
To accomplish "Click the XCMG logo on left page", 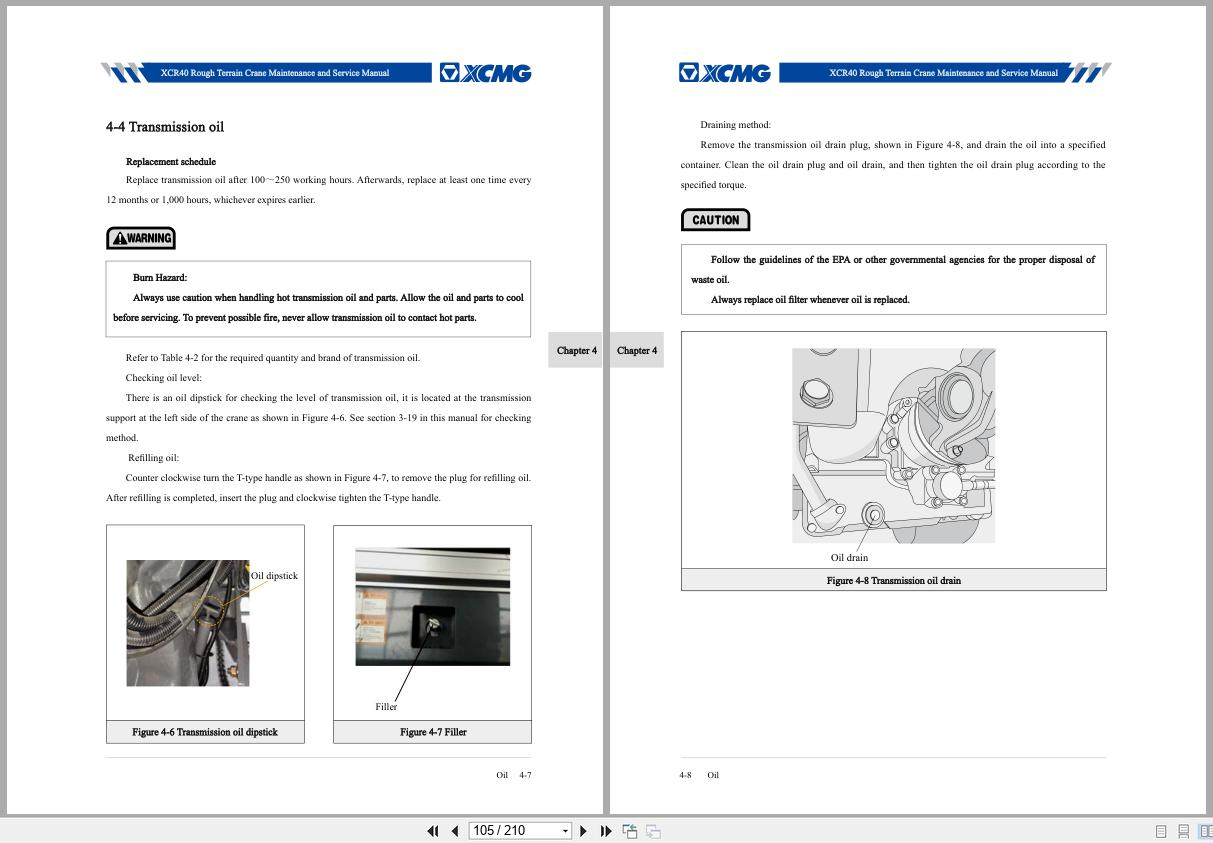I will pyautogui.click(x=485, y=73).
